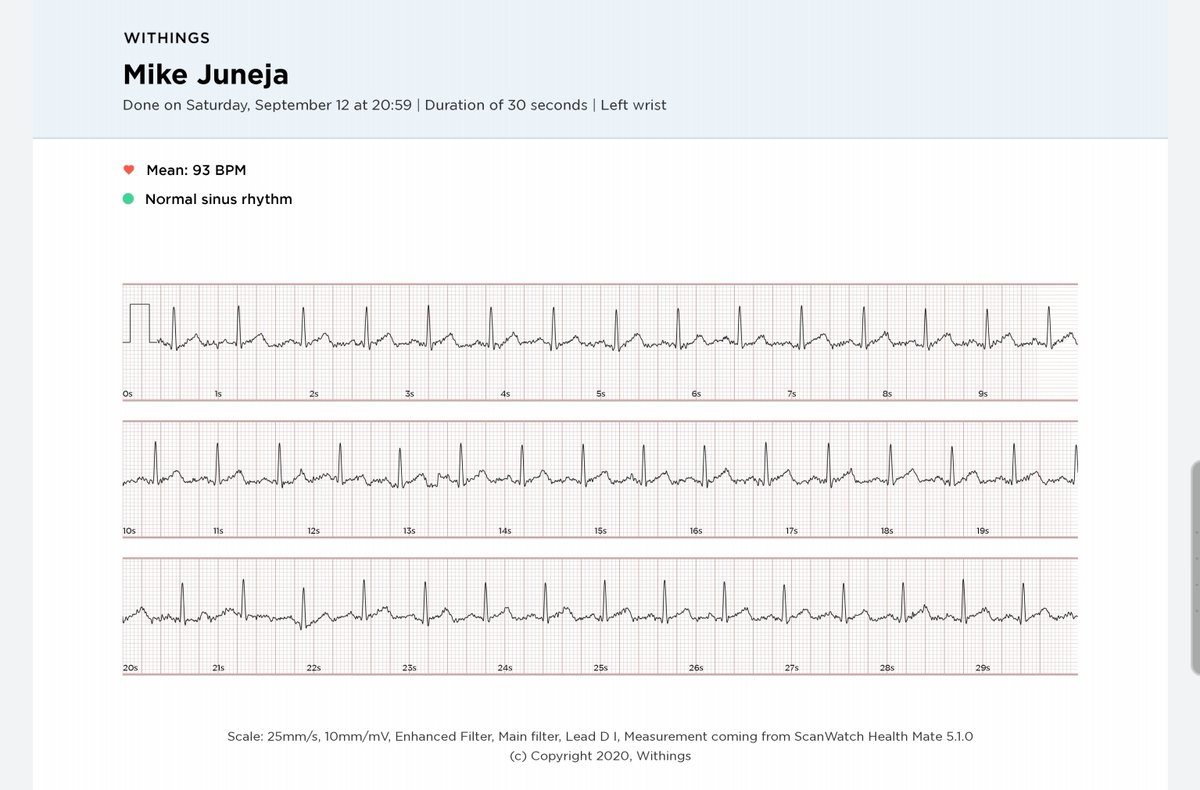This screenshot has width=1200, height=790.
Task: Click the 17s marker on the second strip
Action: point(791,531)
